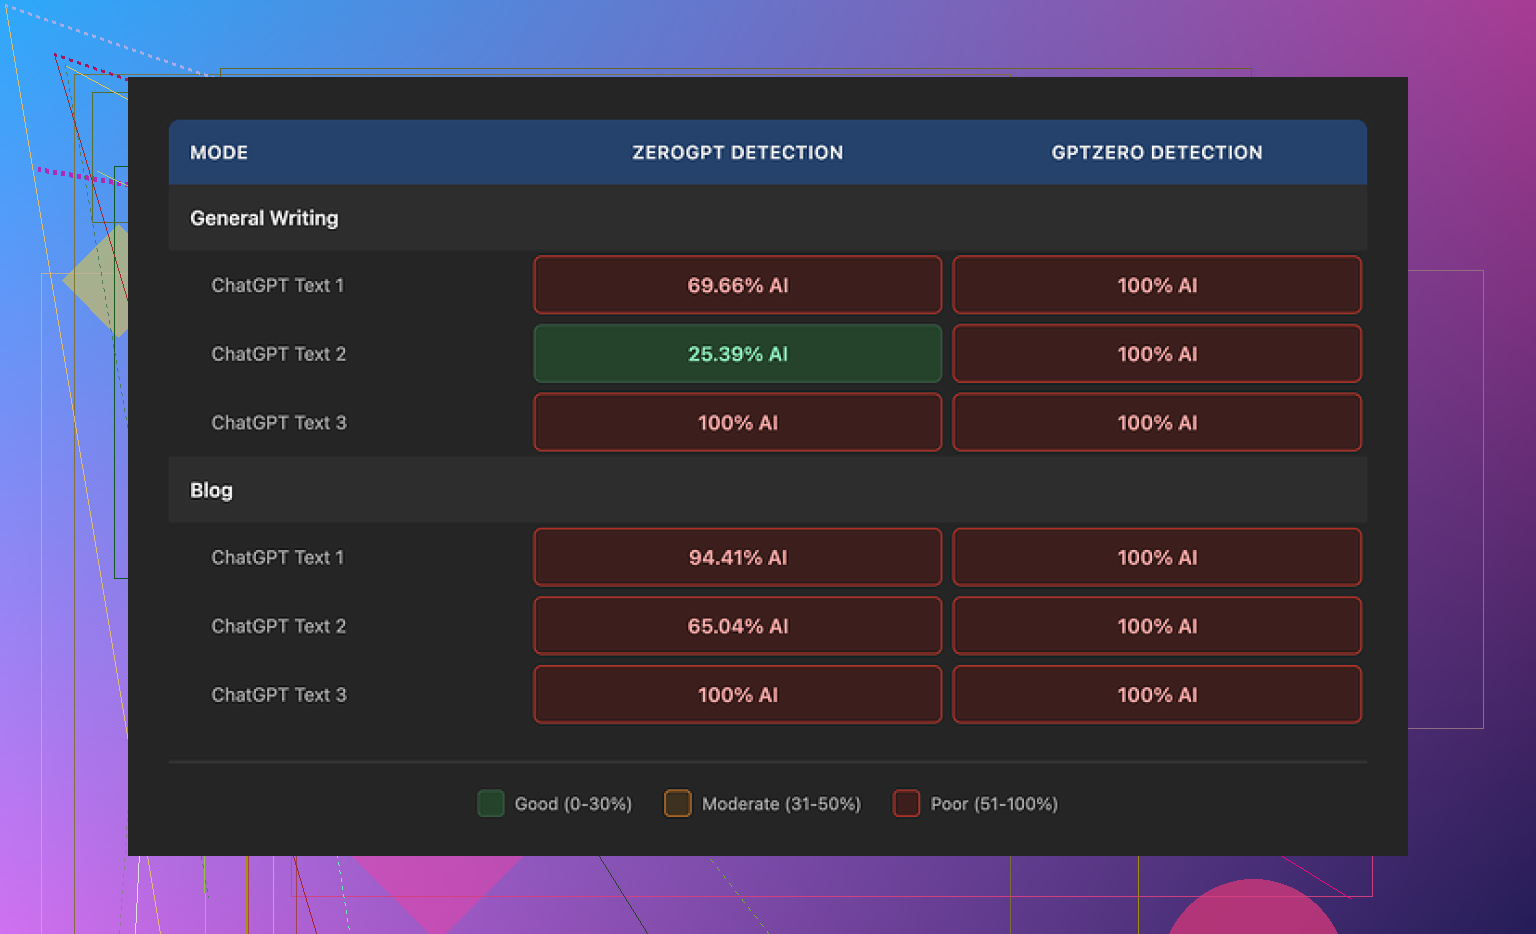This screenshot has height=934, width=1536.
Task: Select the General Writing section row
Action: 264,218
